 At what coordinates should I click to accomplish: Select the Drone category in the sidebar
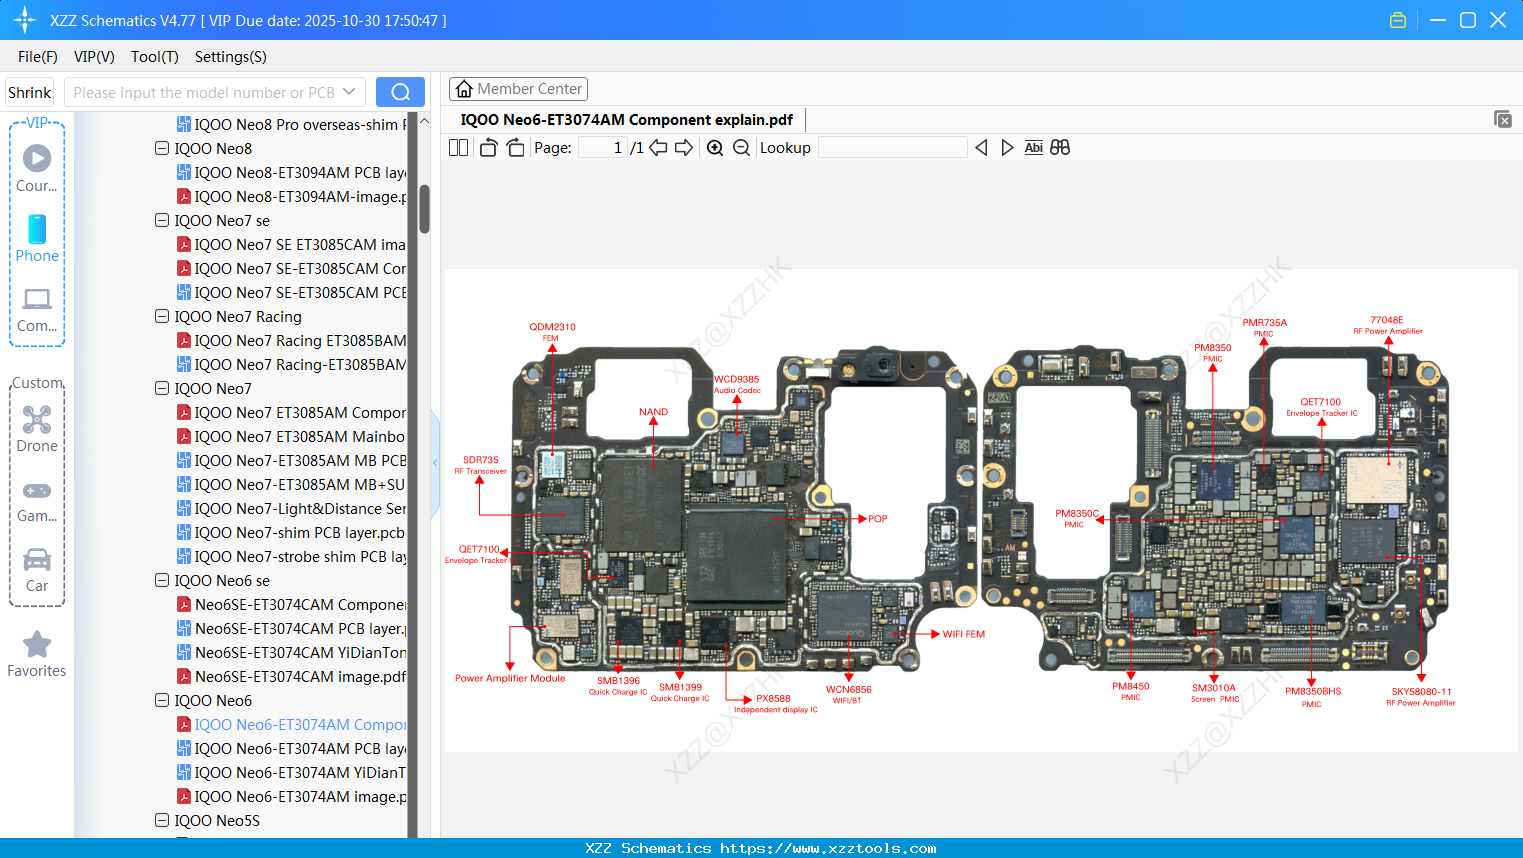coord(36,428)
